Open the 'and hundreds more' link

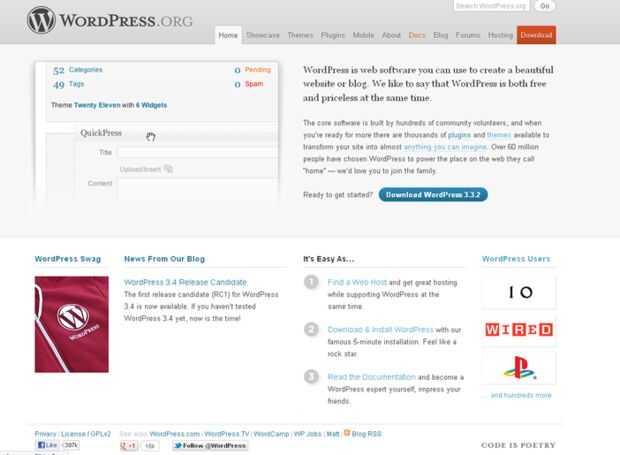[521, 395]
